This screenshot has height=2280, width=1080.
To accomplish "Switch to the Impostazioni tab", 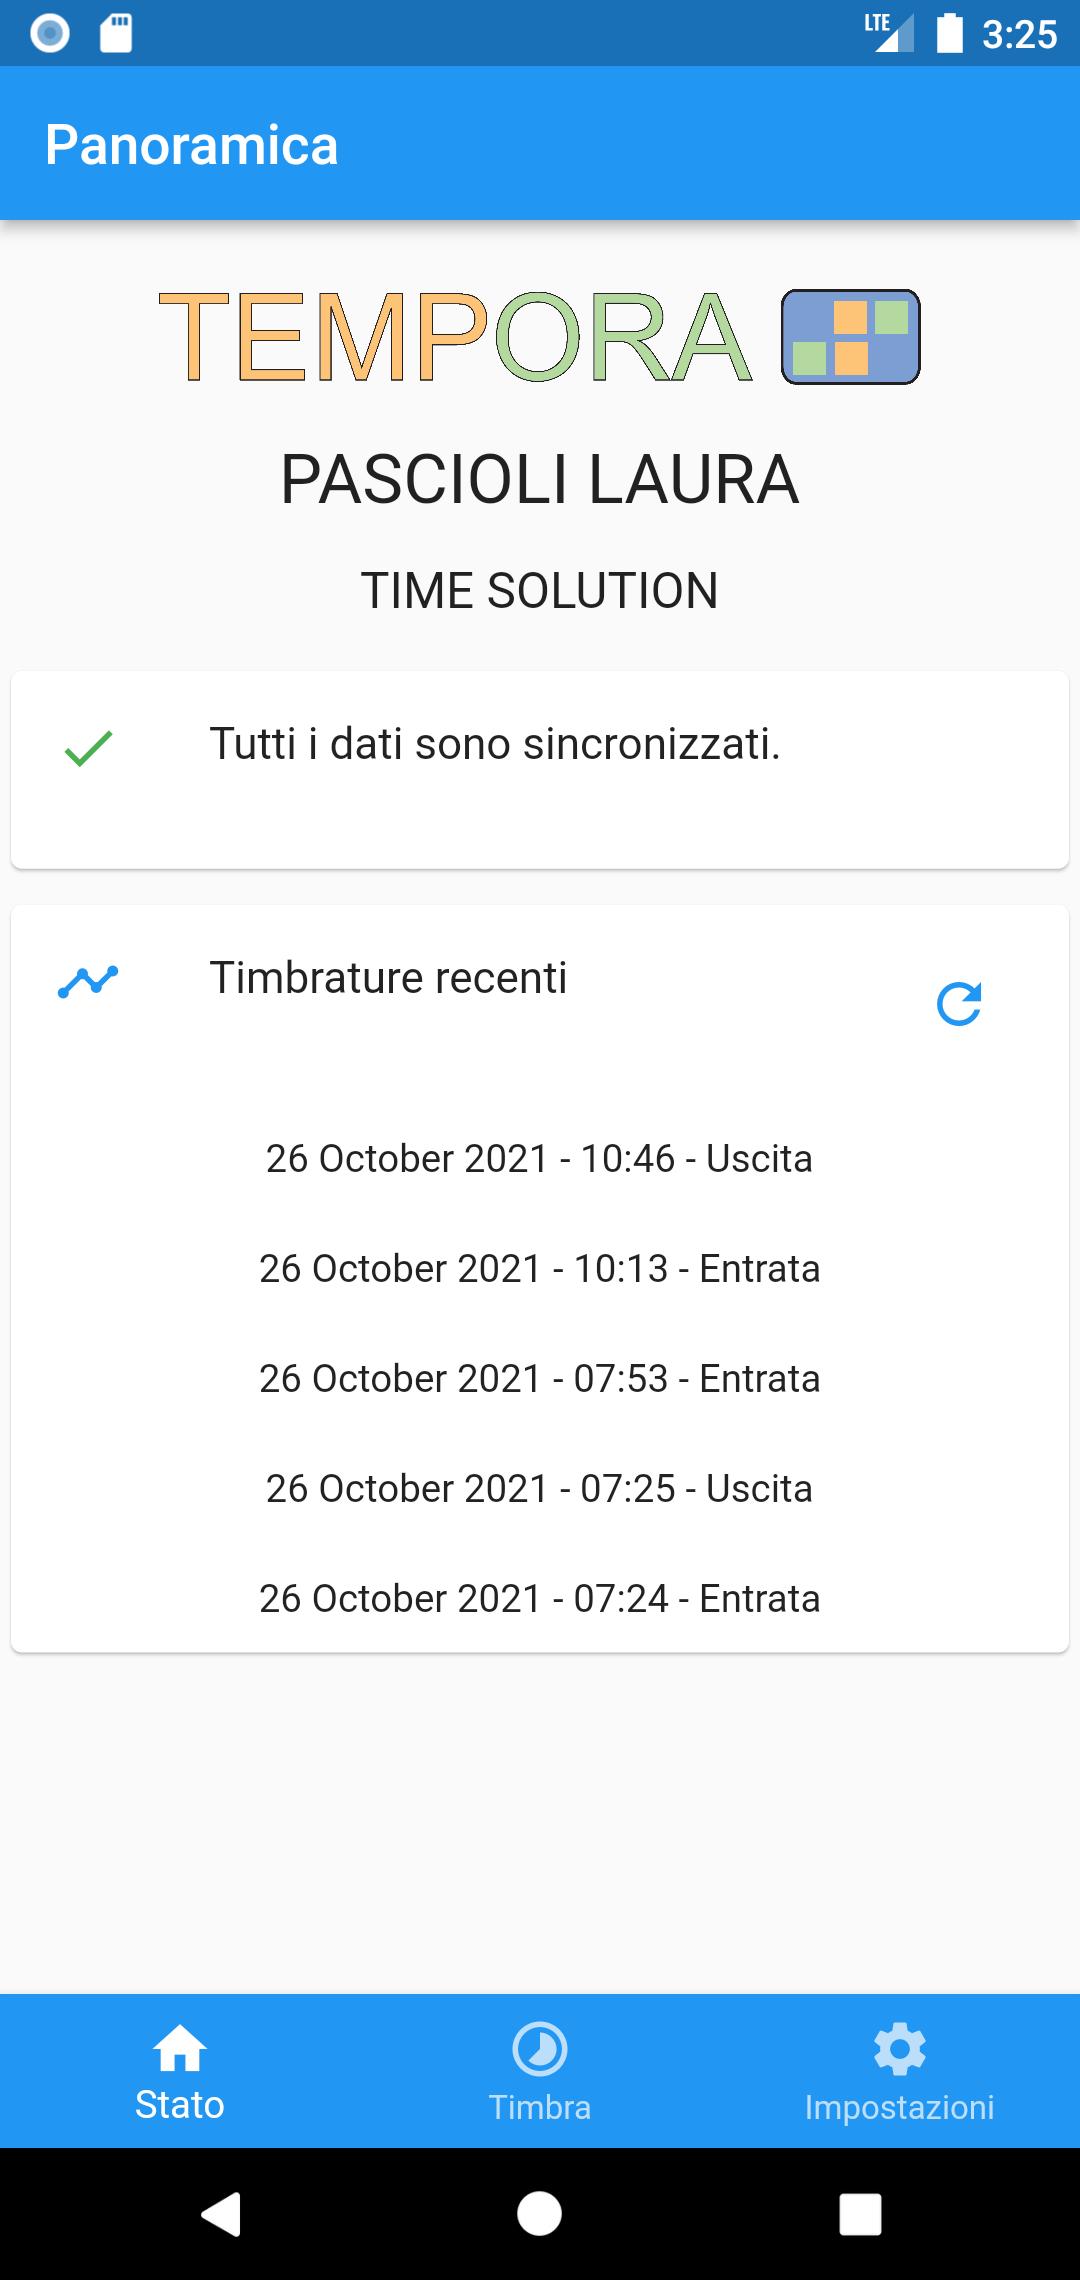I will (x=900, y=2070).
